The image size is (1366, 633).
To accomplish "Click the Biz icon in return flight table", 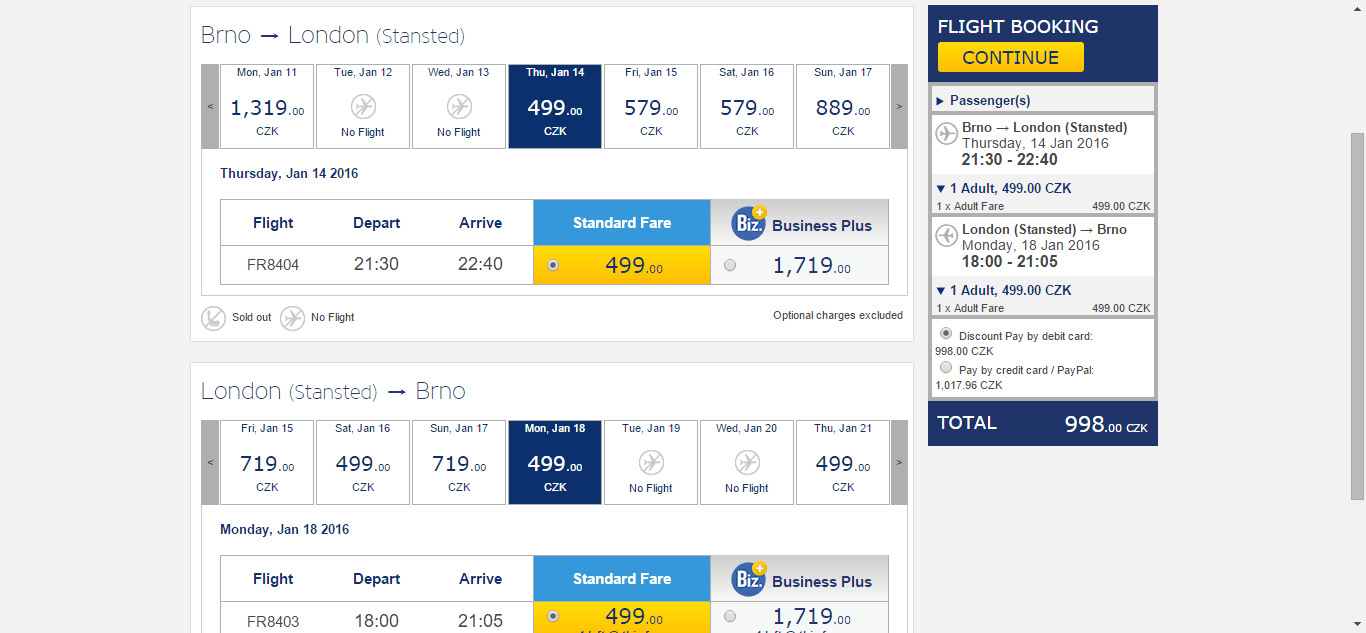I will 748,578.
